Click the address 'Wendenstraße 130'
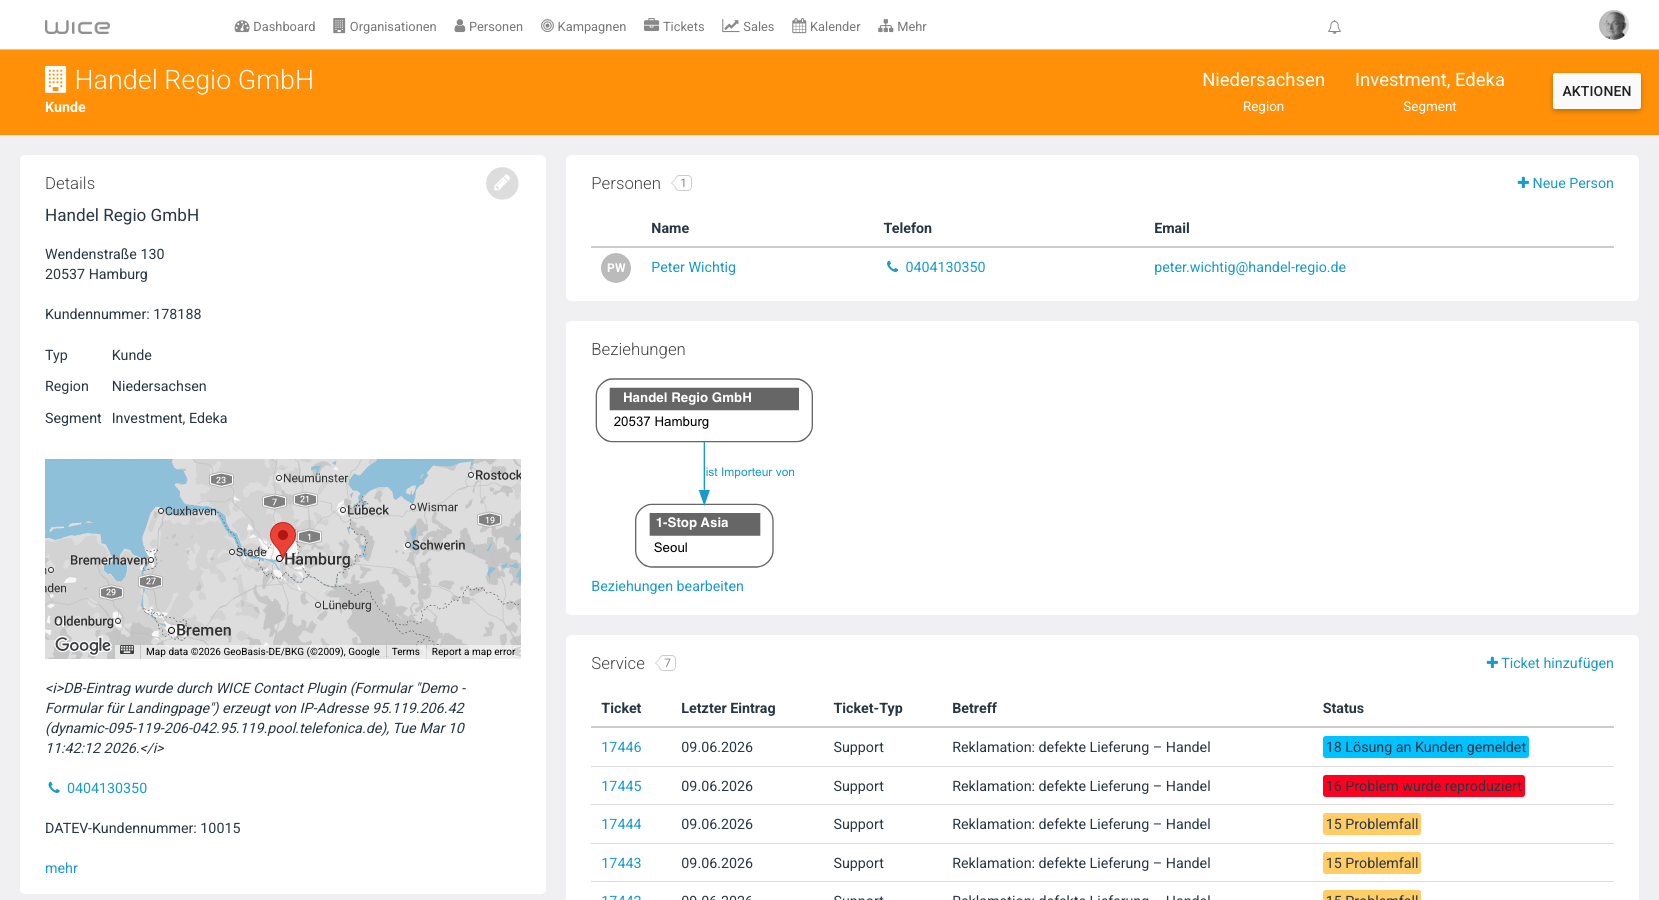The height and width of the screenshot is (900, 1659). [x=105, y=255]
